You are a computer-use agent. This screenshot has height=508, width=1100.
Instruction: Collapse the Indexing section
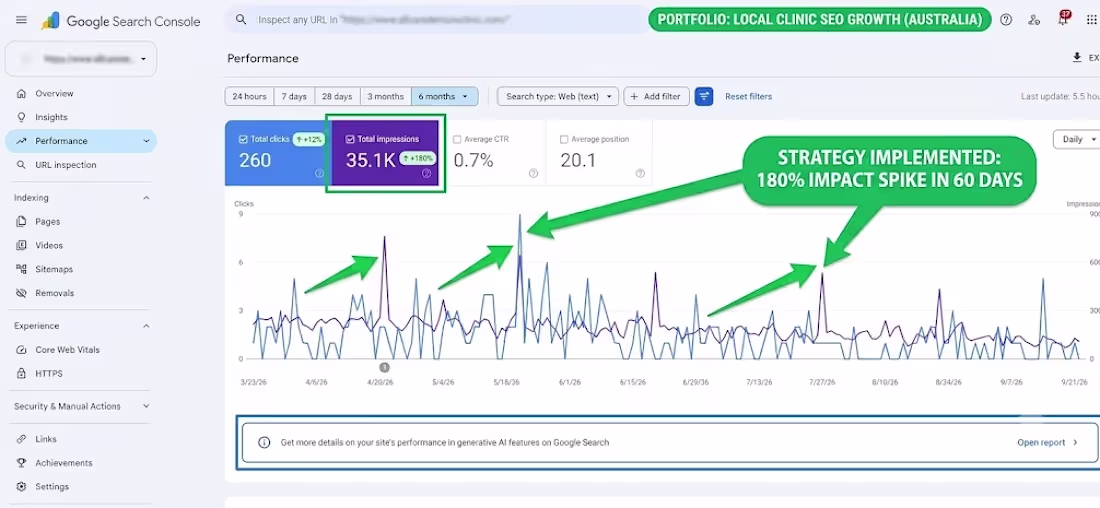click(146, 198)
